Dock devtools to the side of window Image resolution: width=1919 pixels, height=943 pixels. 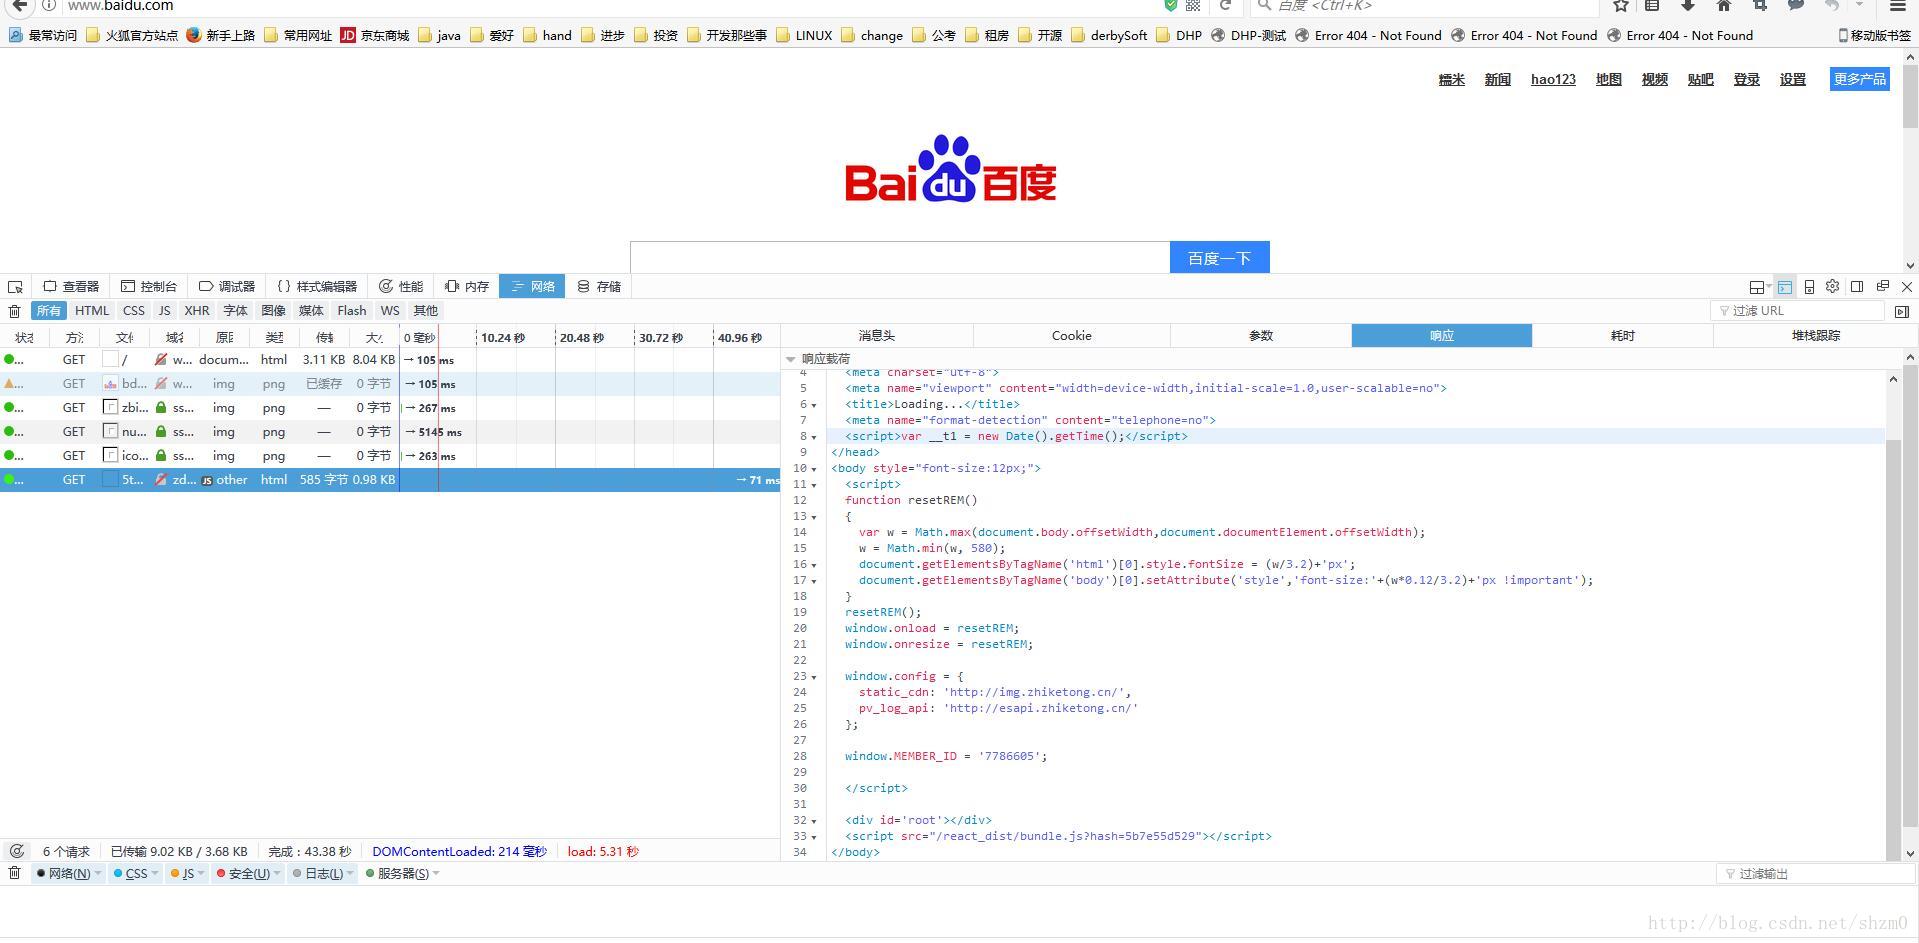[x=1857, y=286]
